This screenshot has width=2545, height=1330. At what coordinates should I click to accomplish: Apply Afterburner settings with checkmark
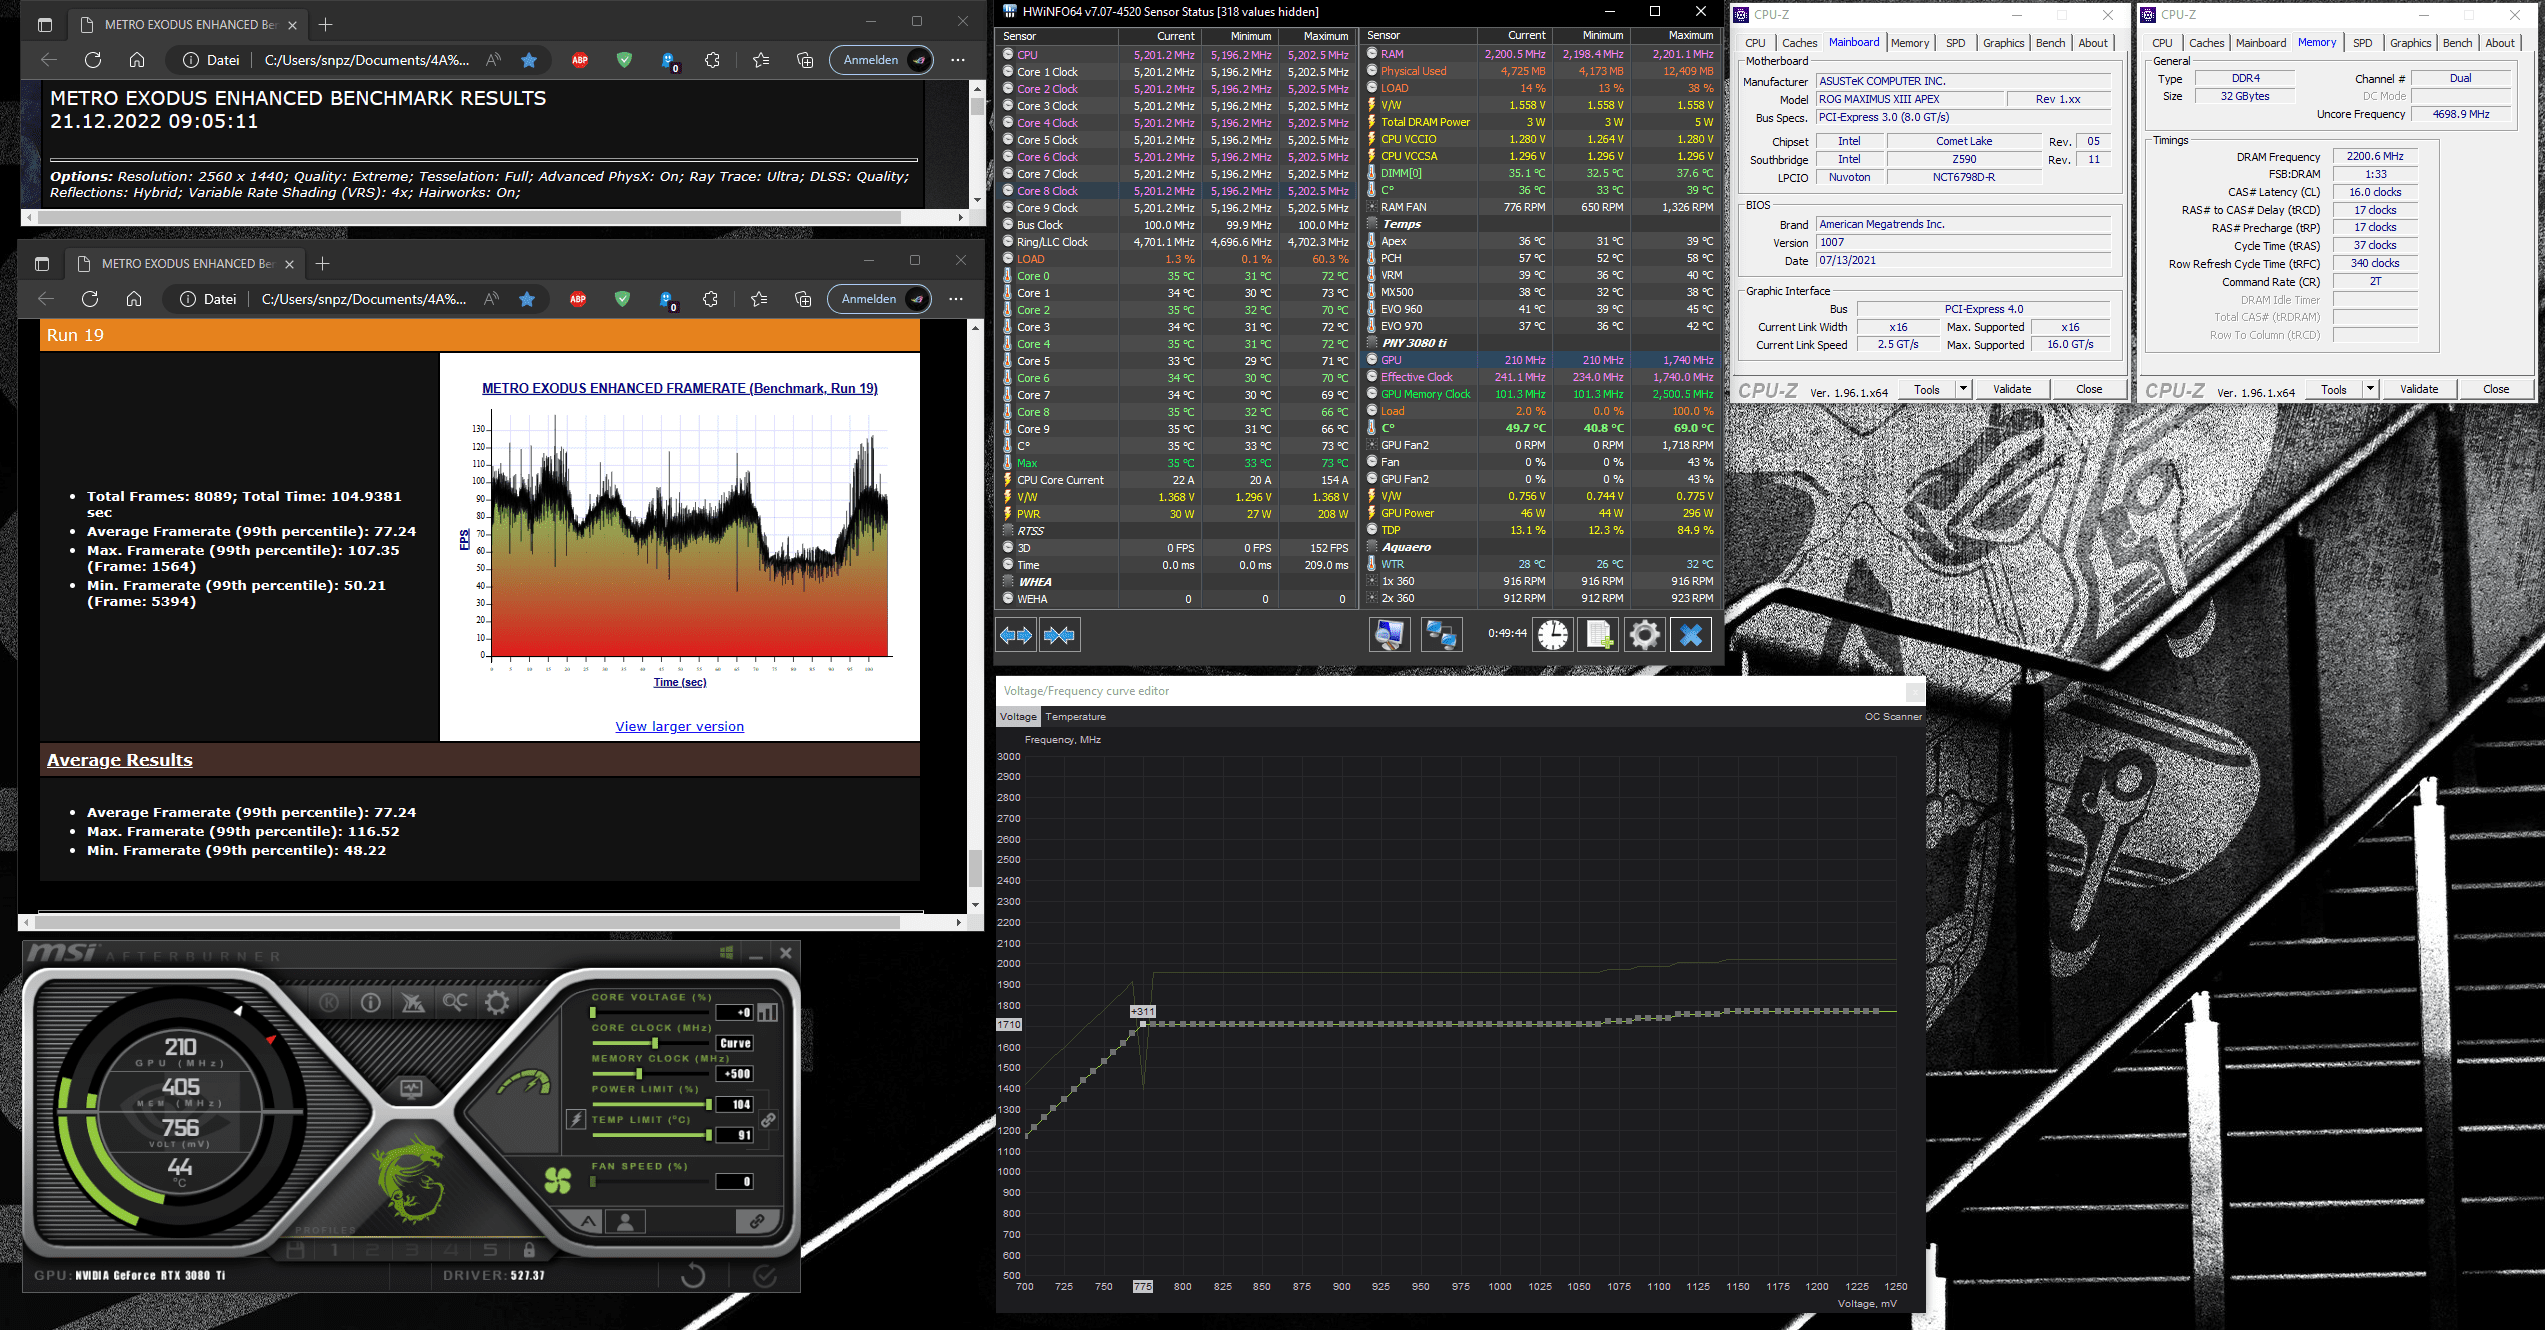pyautogui.click(x=765, y=1276)
